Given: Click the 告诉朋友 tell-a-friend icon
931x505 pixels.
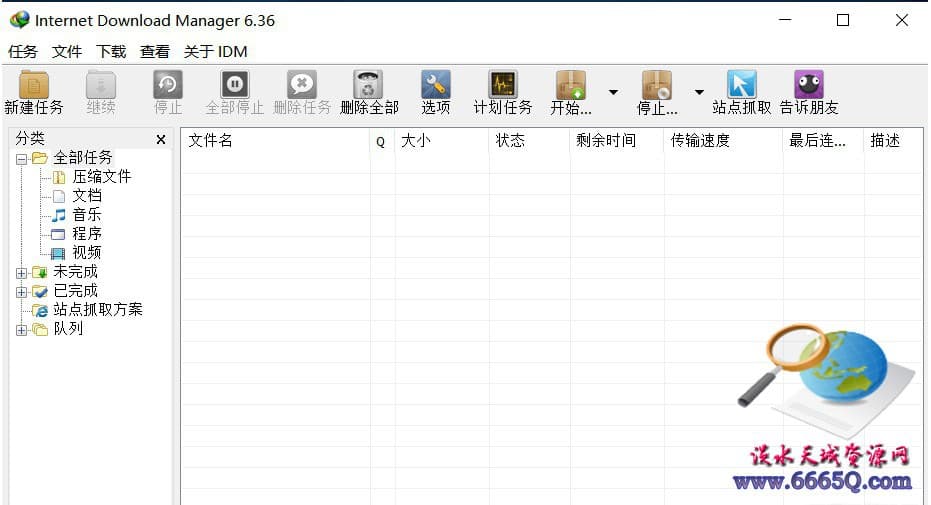Looking at the screenshot, I should (809, 85).
